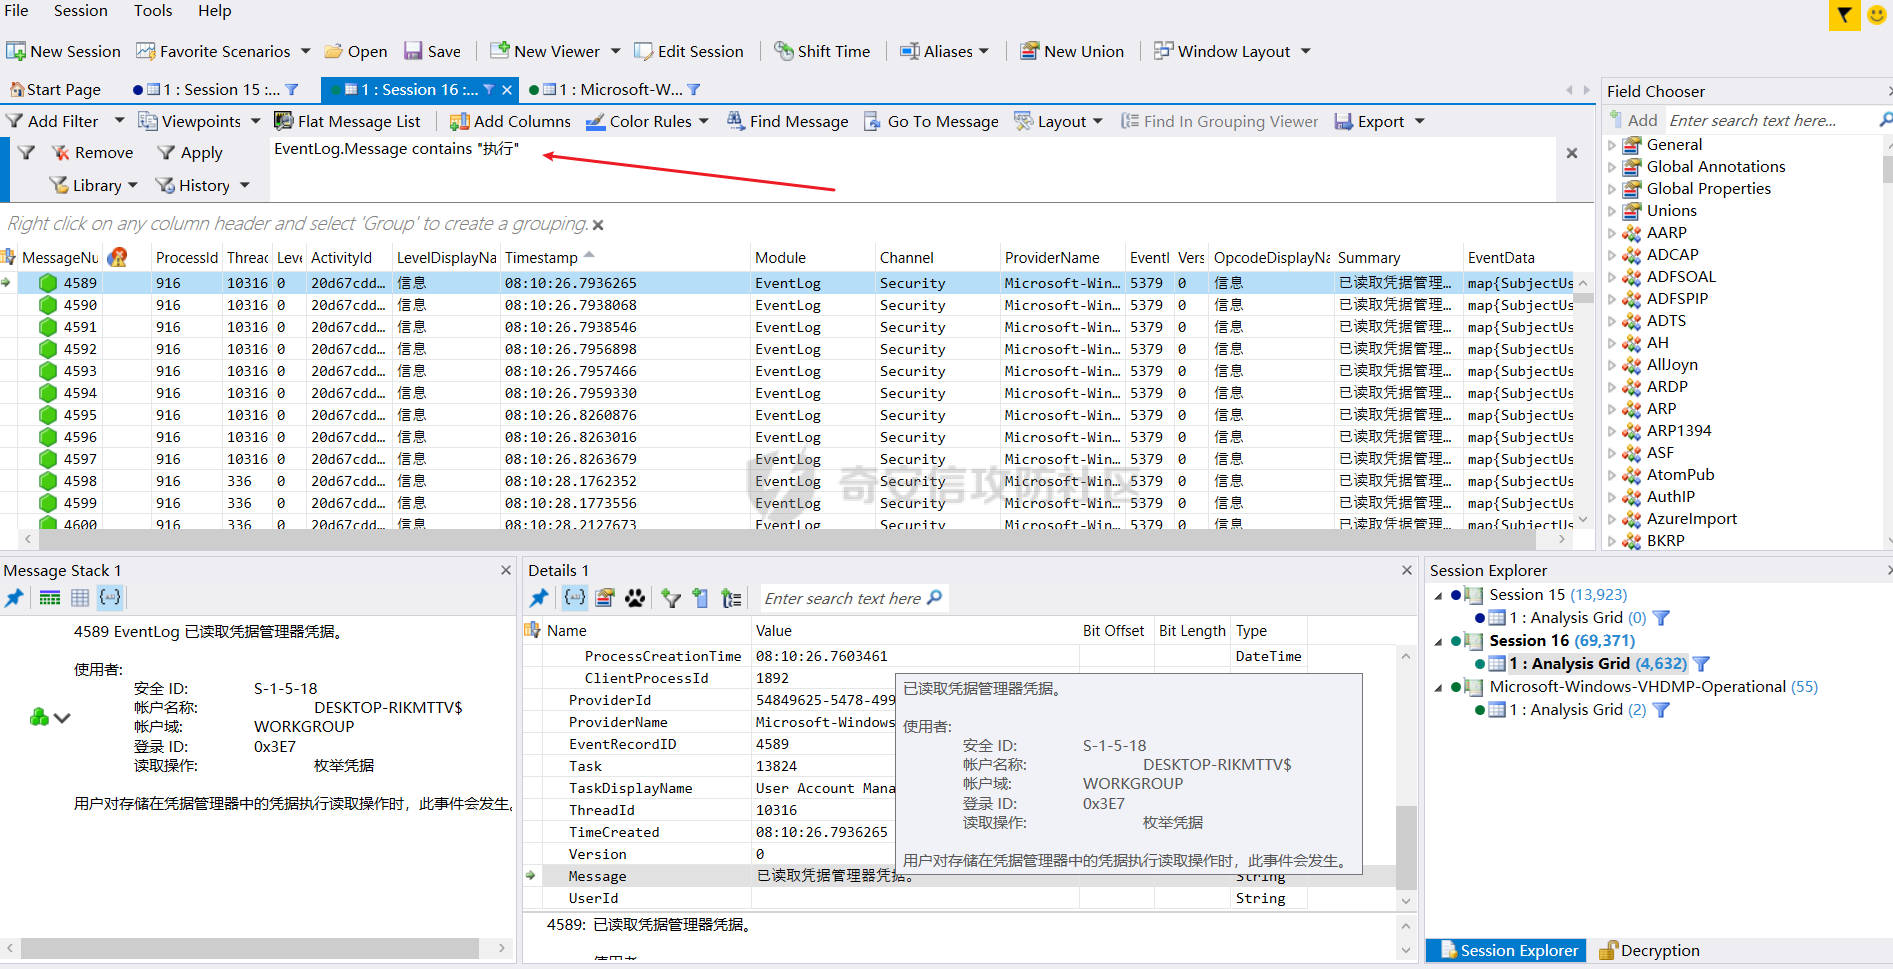Click the Apply filter button
The height and width of the screenshot is (969, 1893).
190,153
